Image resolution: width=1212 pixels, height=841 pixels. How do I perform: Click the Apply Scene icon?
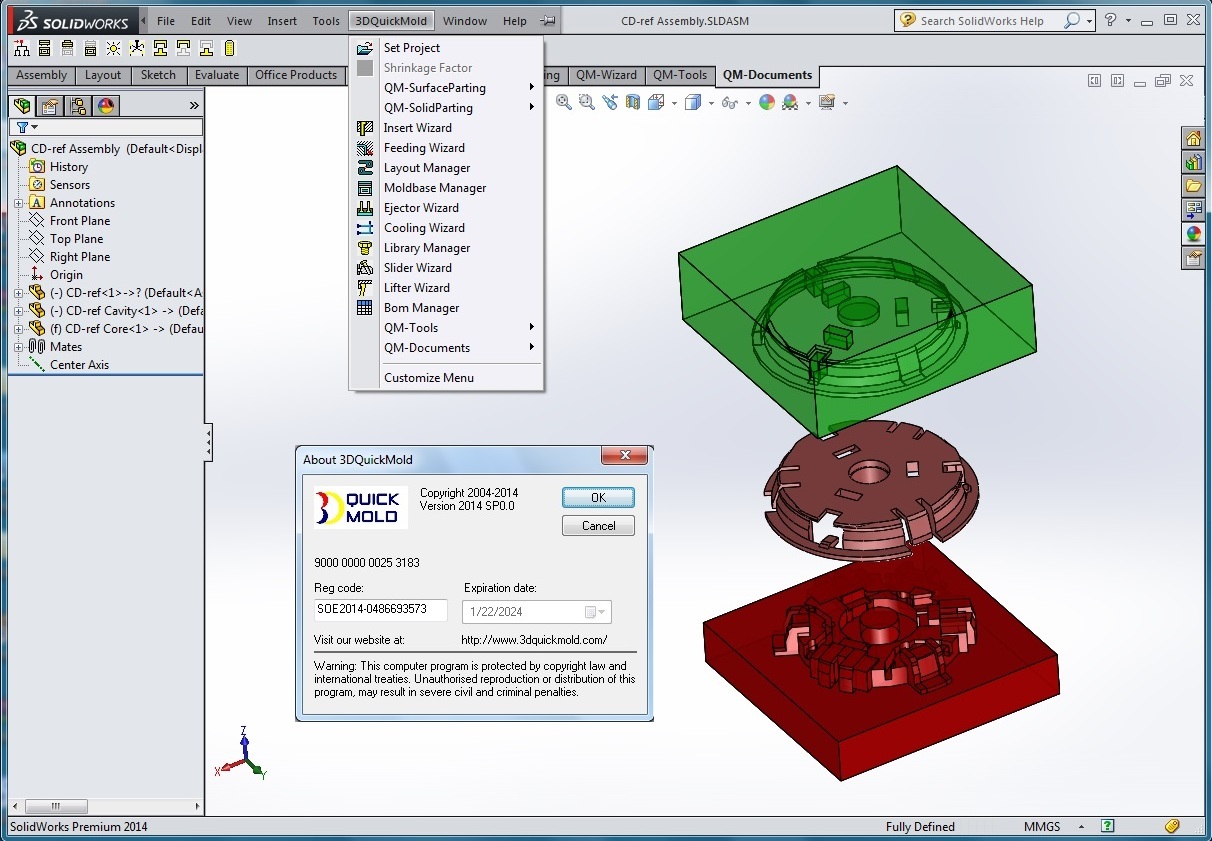pos(791,102)
